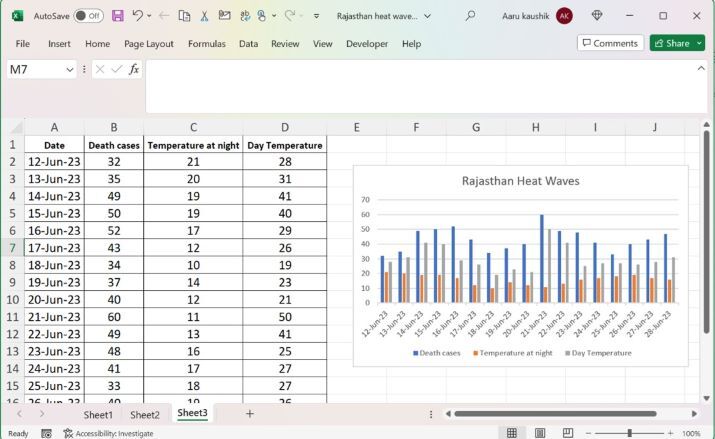The height and width of the screenshot is (439, 715).
Task: Select row 7 header
Action: point(12,248)
